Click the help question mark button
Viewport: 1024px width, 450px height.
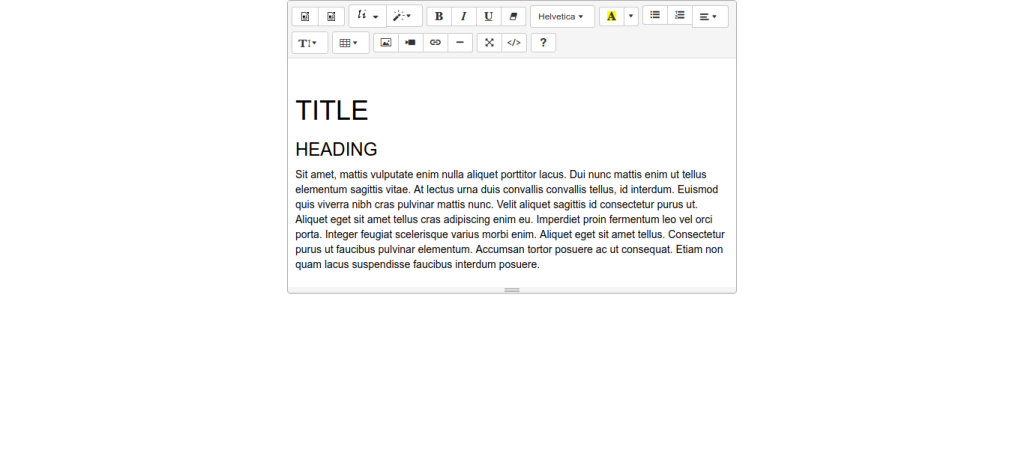[543, 43]
